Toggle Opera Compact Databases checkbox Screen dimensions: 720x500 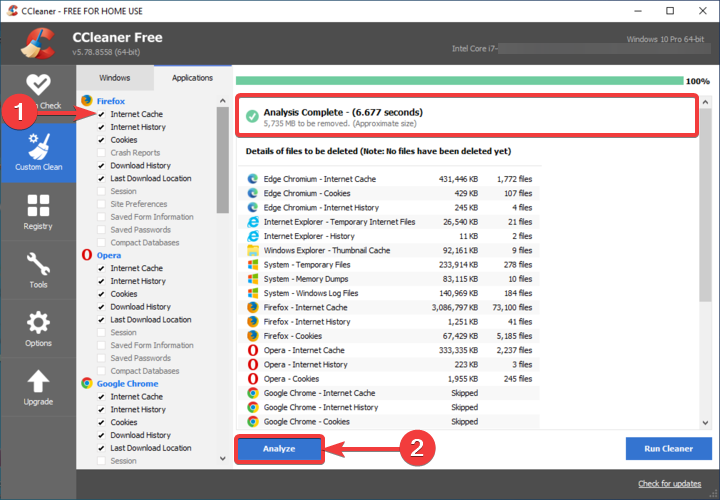pyautogui.click(x=101, y=371)
